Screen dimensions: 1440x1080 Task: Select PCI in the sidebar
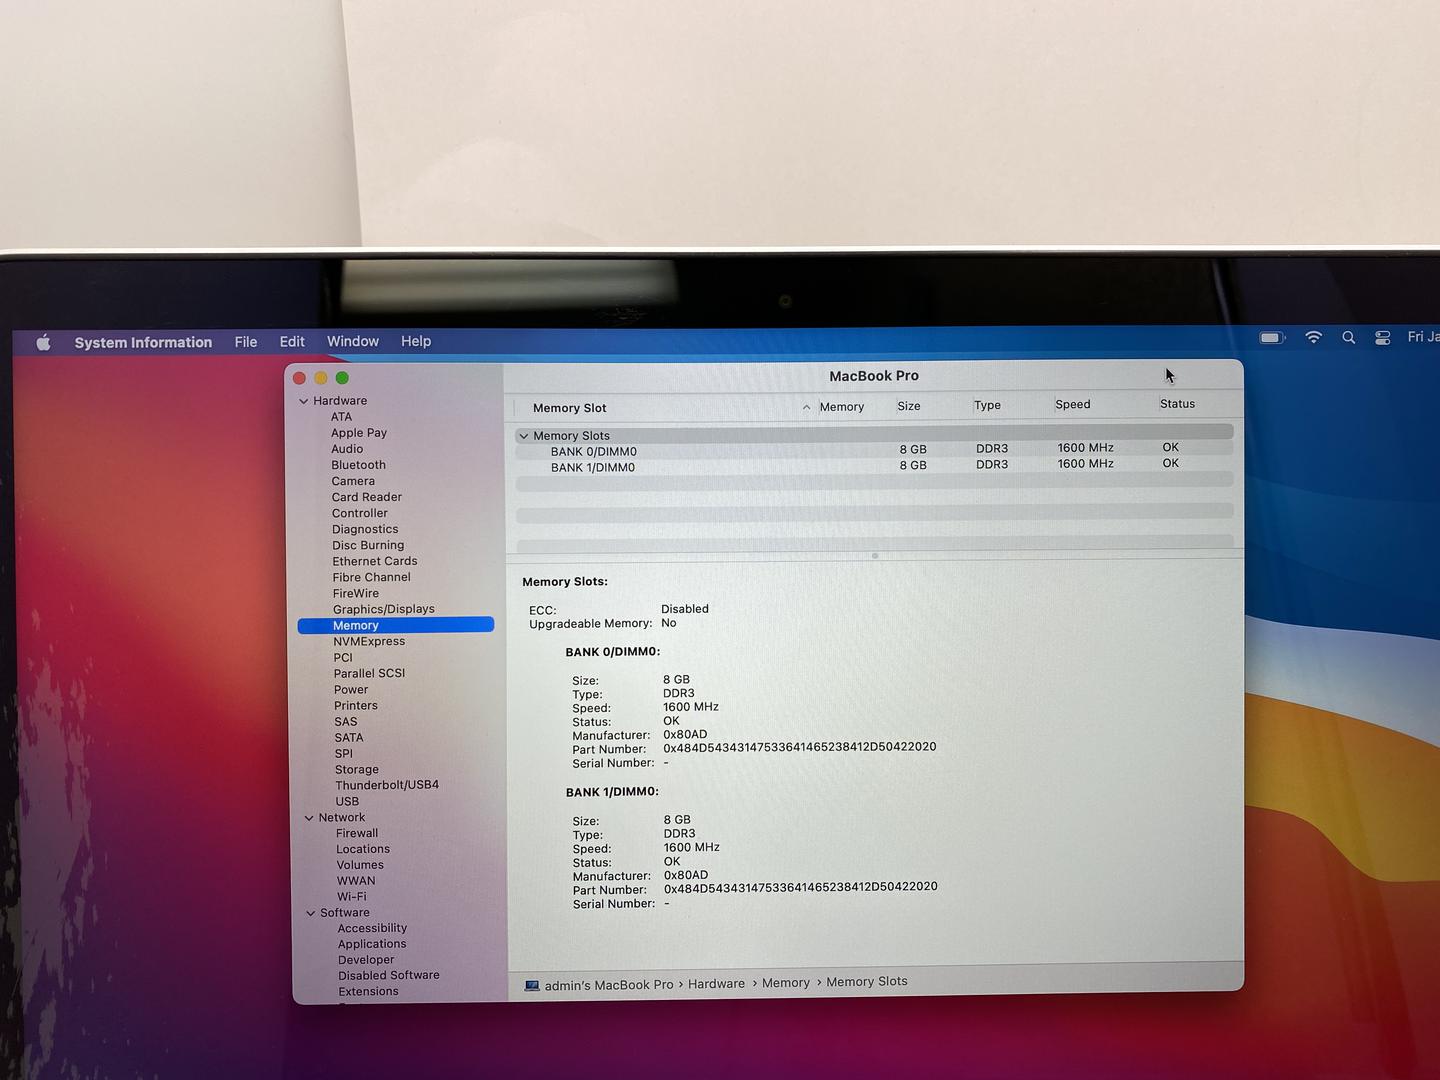coord(343,657)
